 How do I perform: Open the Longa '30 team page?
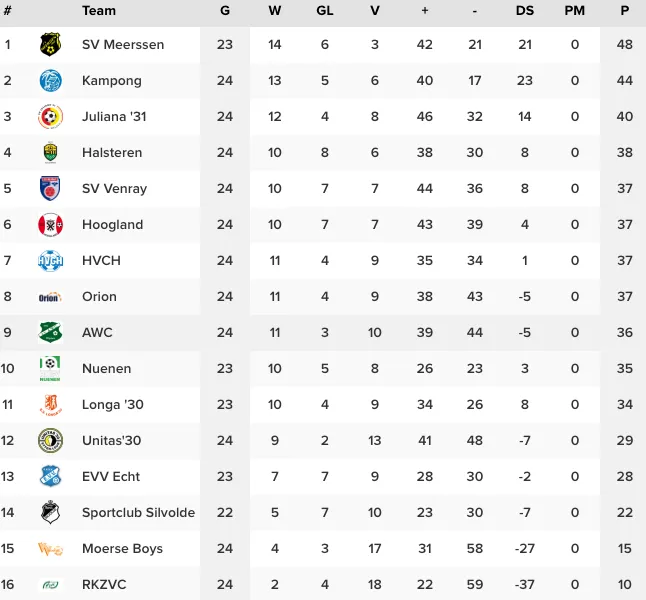click(x=110, y=404)
